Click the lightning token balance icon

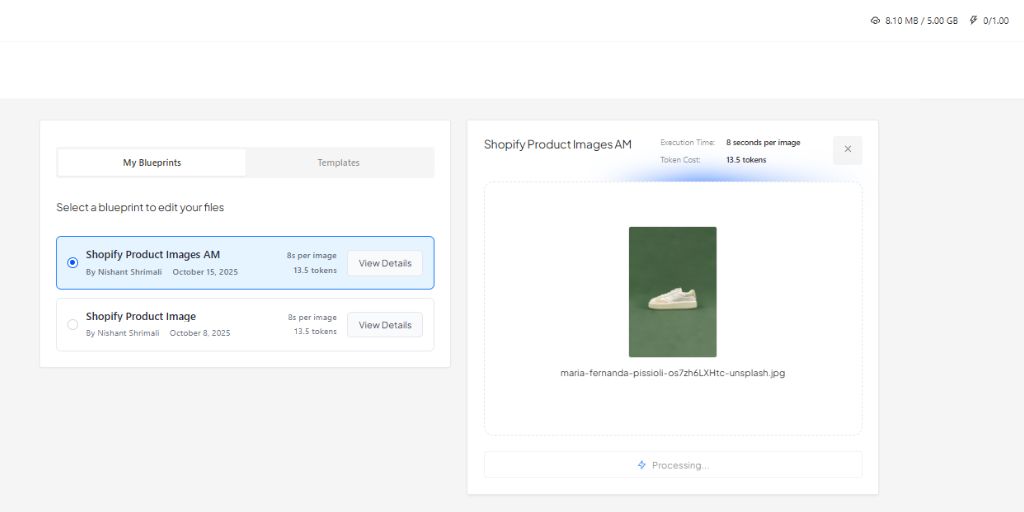pyautogui.click(x=973, y=21)
